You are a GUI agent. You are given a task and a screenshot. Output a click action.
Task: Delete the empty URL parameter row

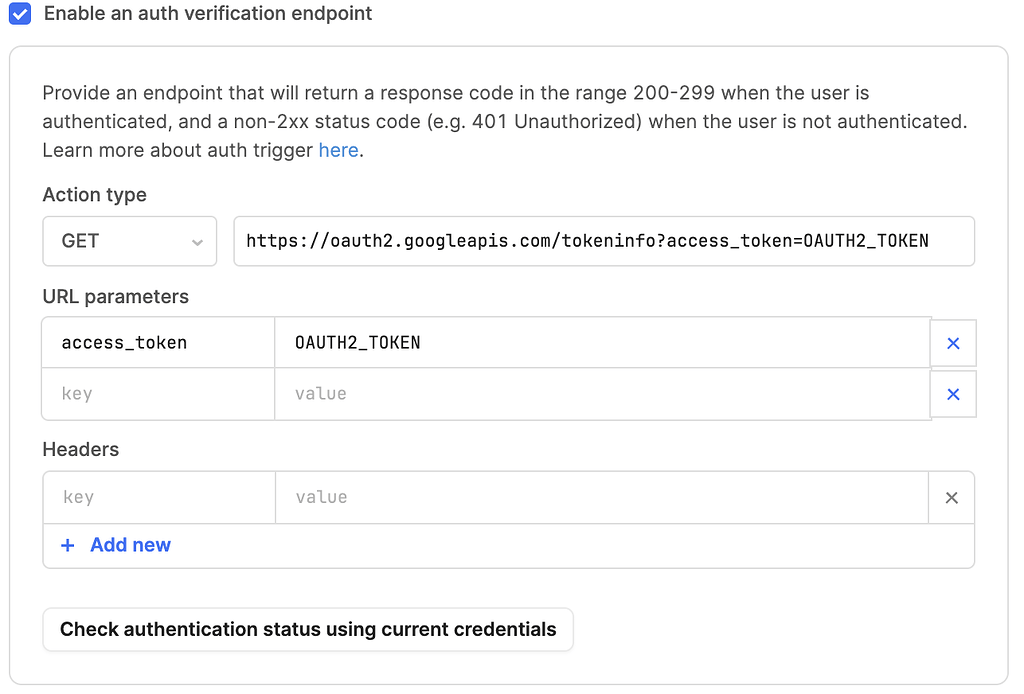point(953,394)
